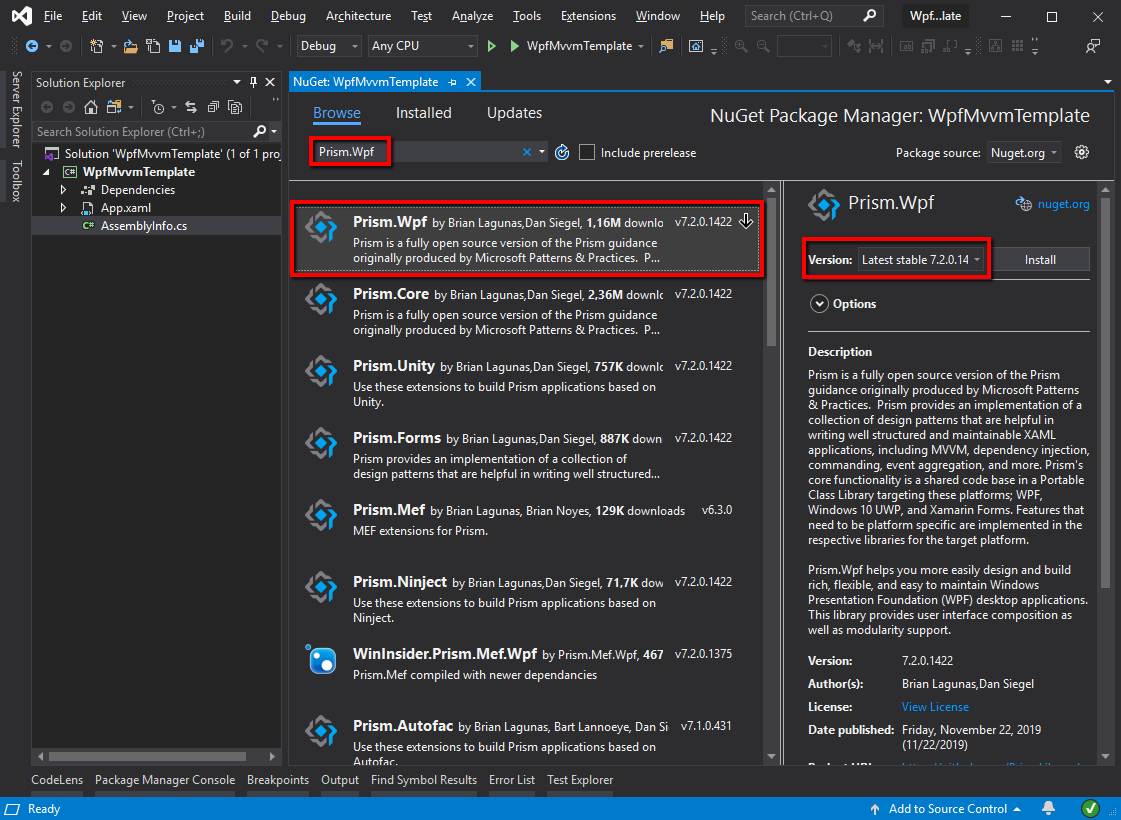Viewport: 1121px width, 820px height.
Task: Open the search history dropdown arrow
Action: (x=542, y=152)
